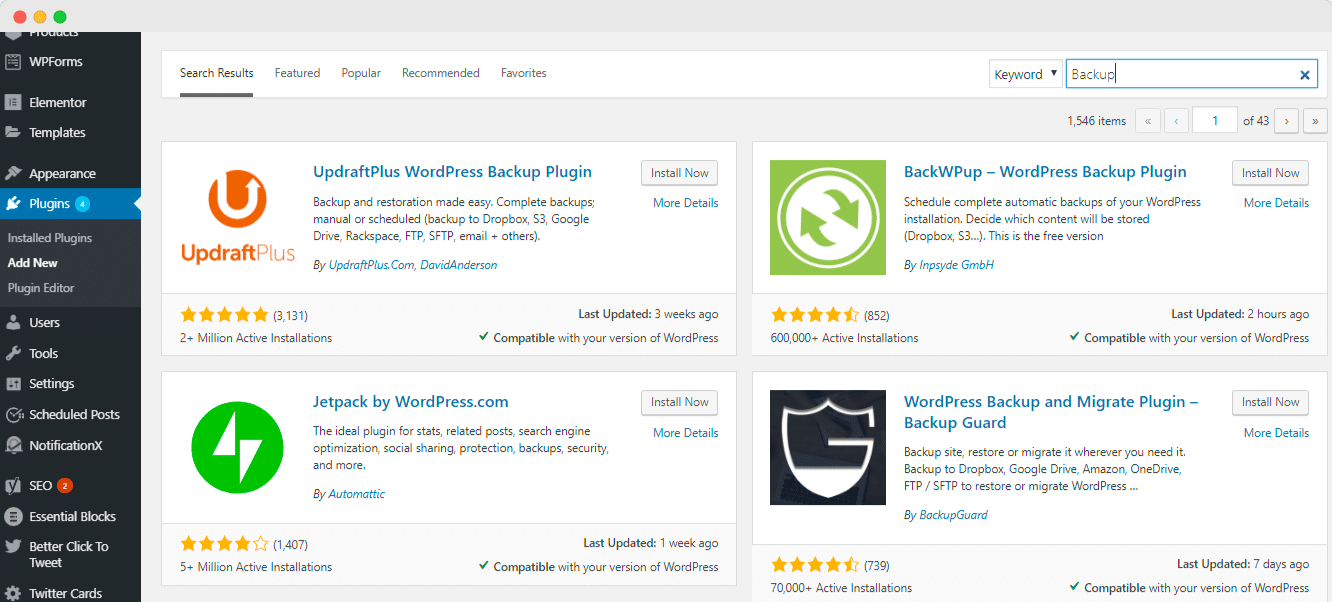This screenshot has width=1332, height=602.
Task: Click the Yoast SEO icon
Action: pyautogui.click(x=13, y=486)
